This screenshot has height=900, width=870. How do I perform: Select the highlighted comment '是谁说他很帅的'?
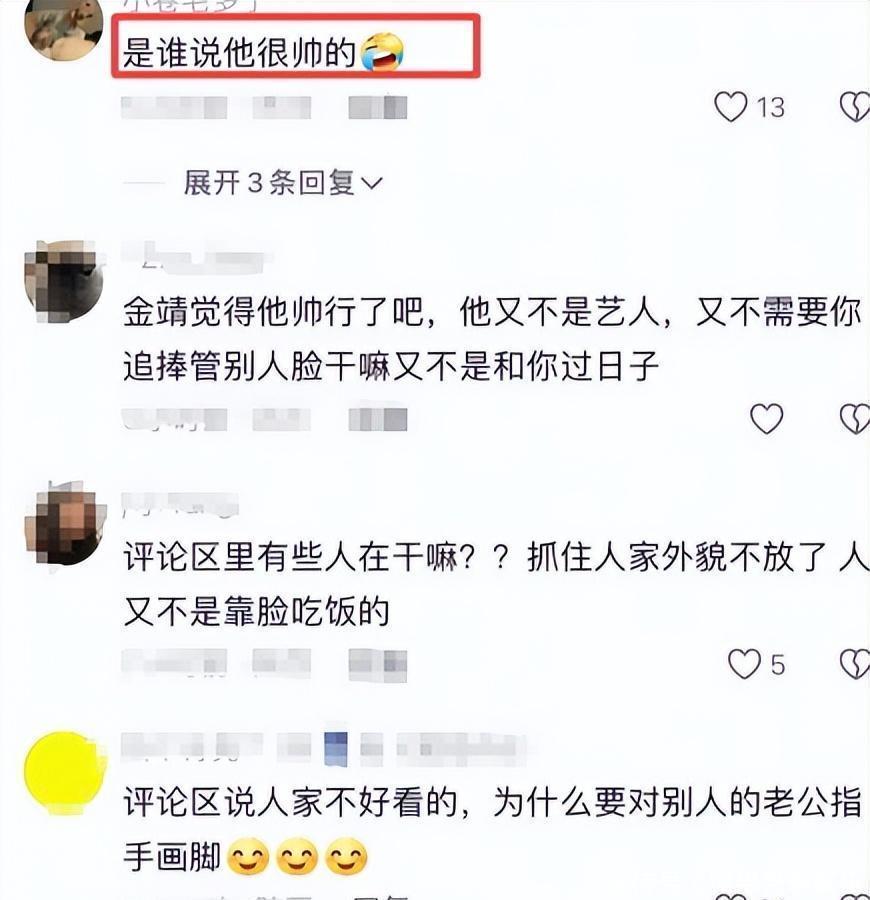pyautogui.click(x=296, y=46)
